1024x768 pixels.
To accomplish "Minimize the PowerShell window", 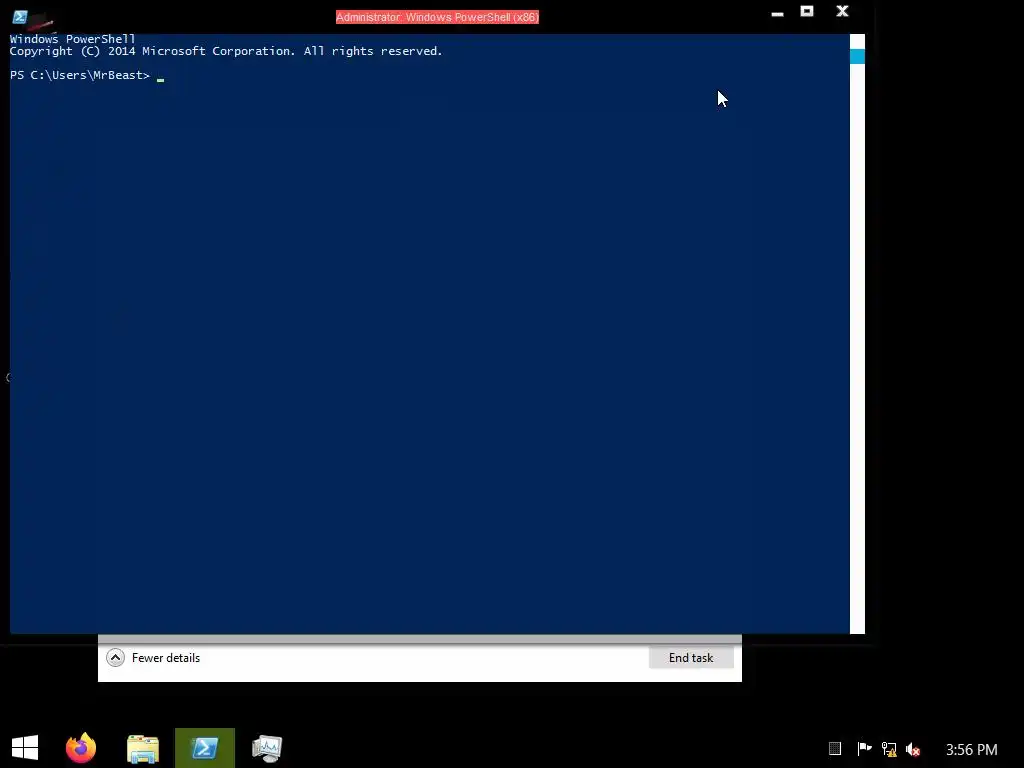I will [777, 13].
